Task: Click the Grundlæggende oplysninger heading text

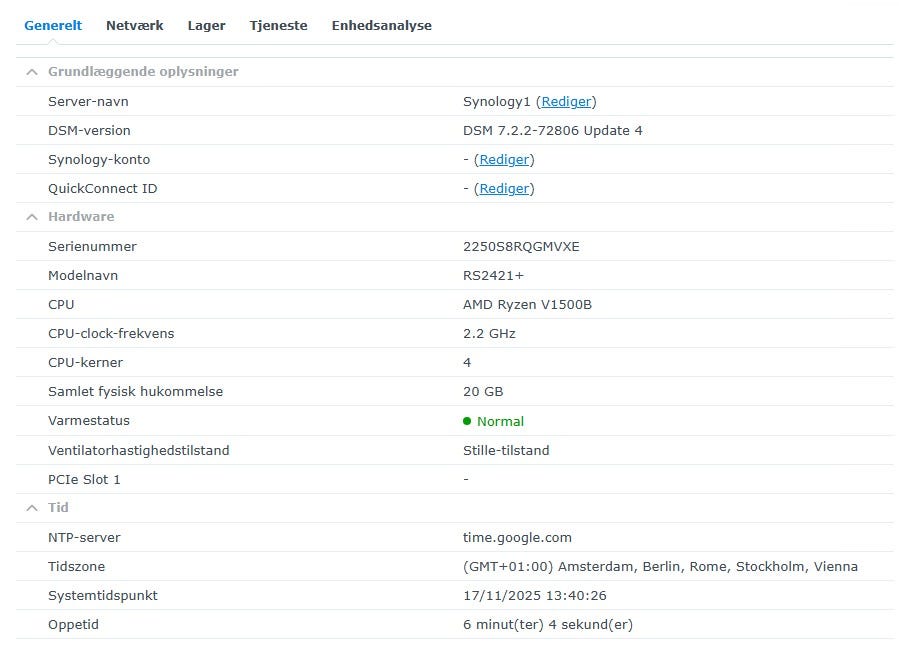Action: point(143,72)
